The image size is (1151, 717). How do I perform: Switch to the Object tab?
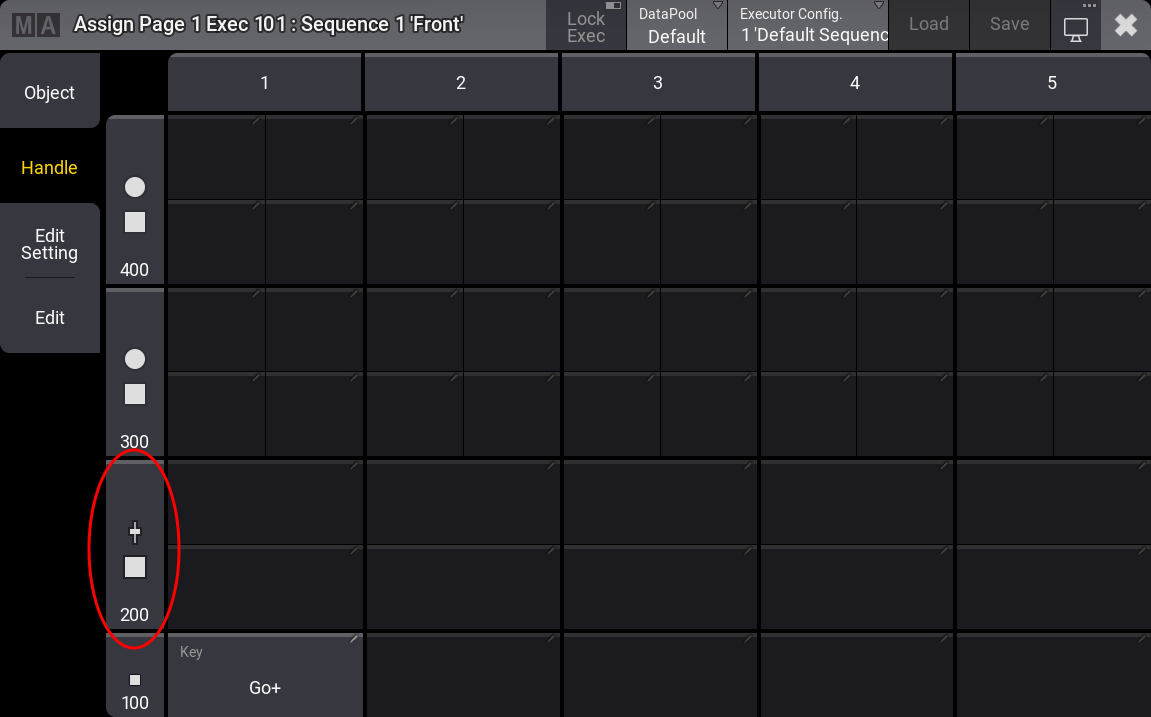coord(50,92)
